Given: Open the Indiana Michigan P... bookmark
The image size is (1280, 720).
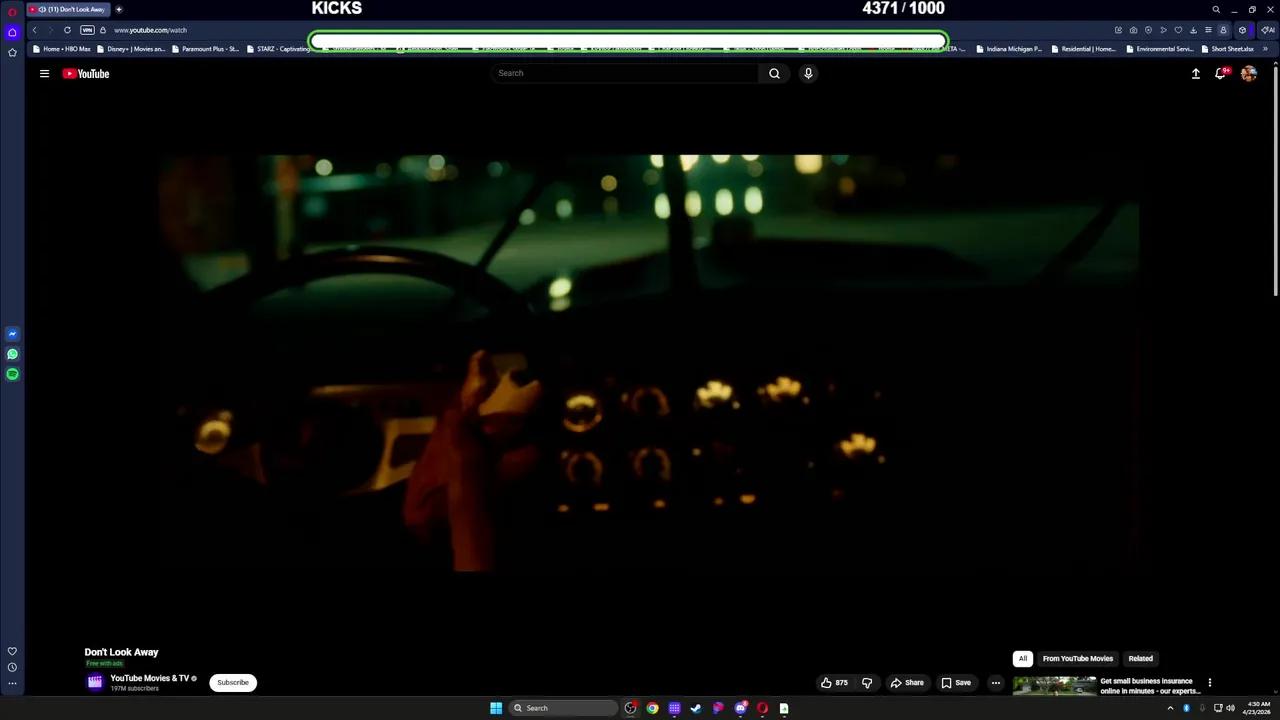Looking at the screenshot, I should click(x=1009, y=49).
